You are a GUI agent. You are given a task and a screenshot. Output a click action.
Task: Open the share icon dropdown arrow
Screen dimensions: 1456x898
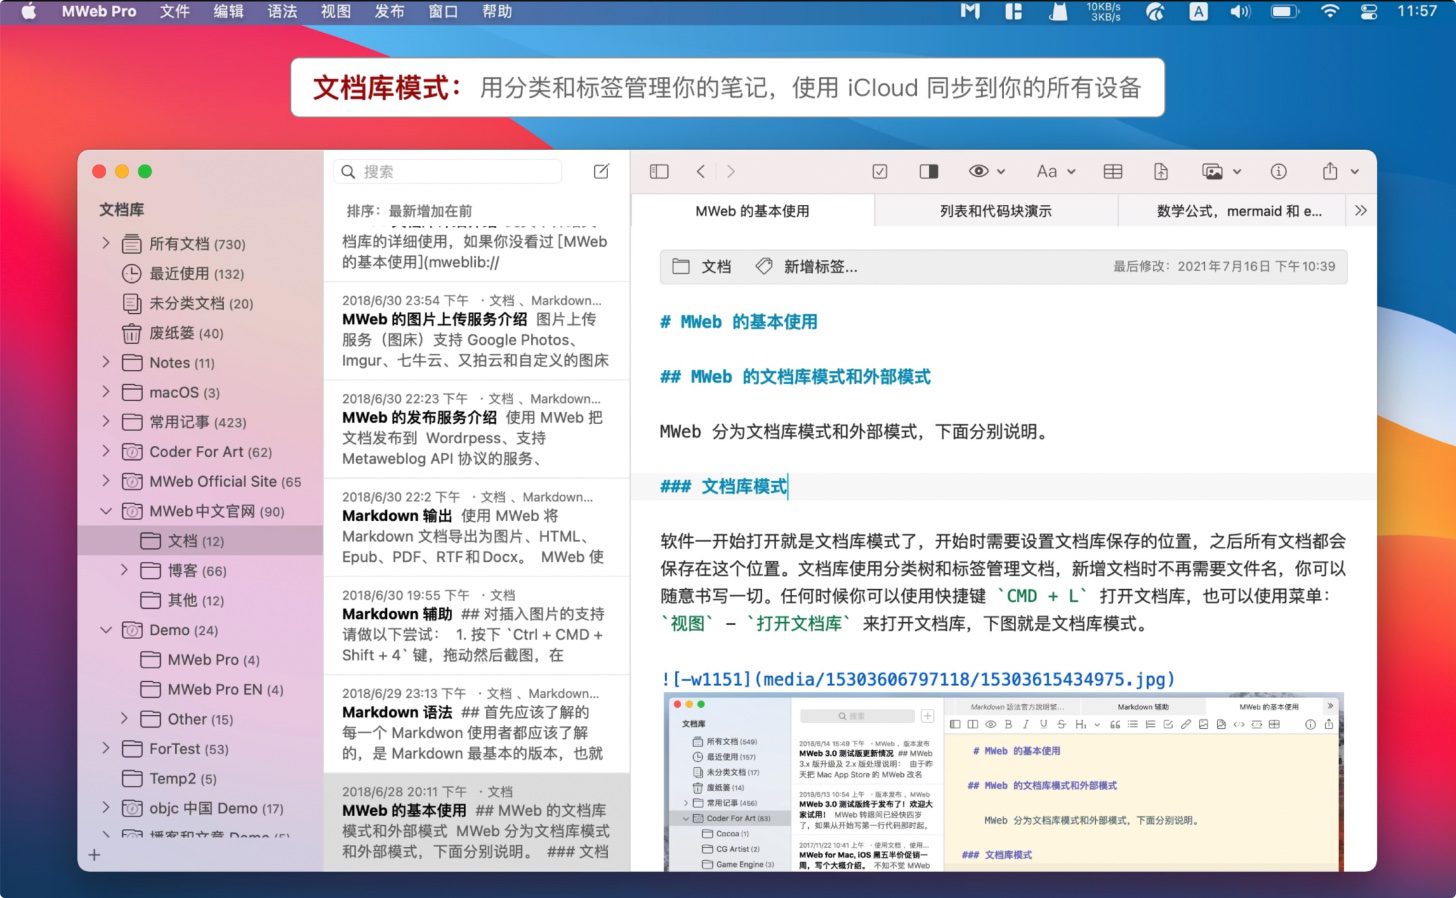(x=1355, y=172)
